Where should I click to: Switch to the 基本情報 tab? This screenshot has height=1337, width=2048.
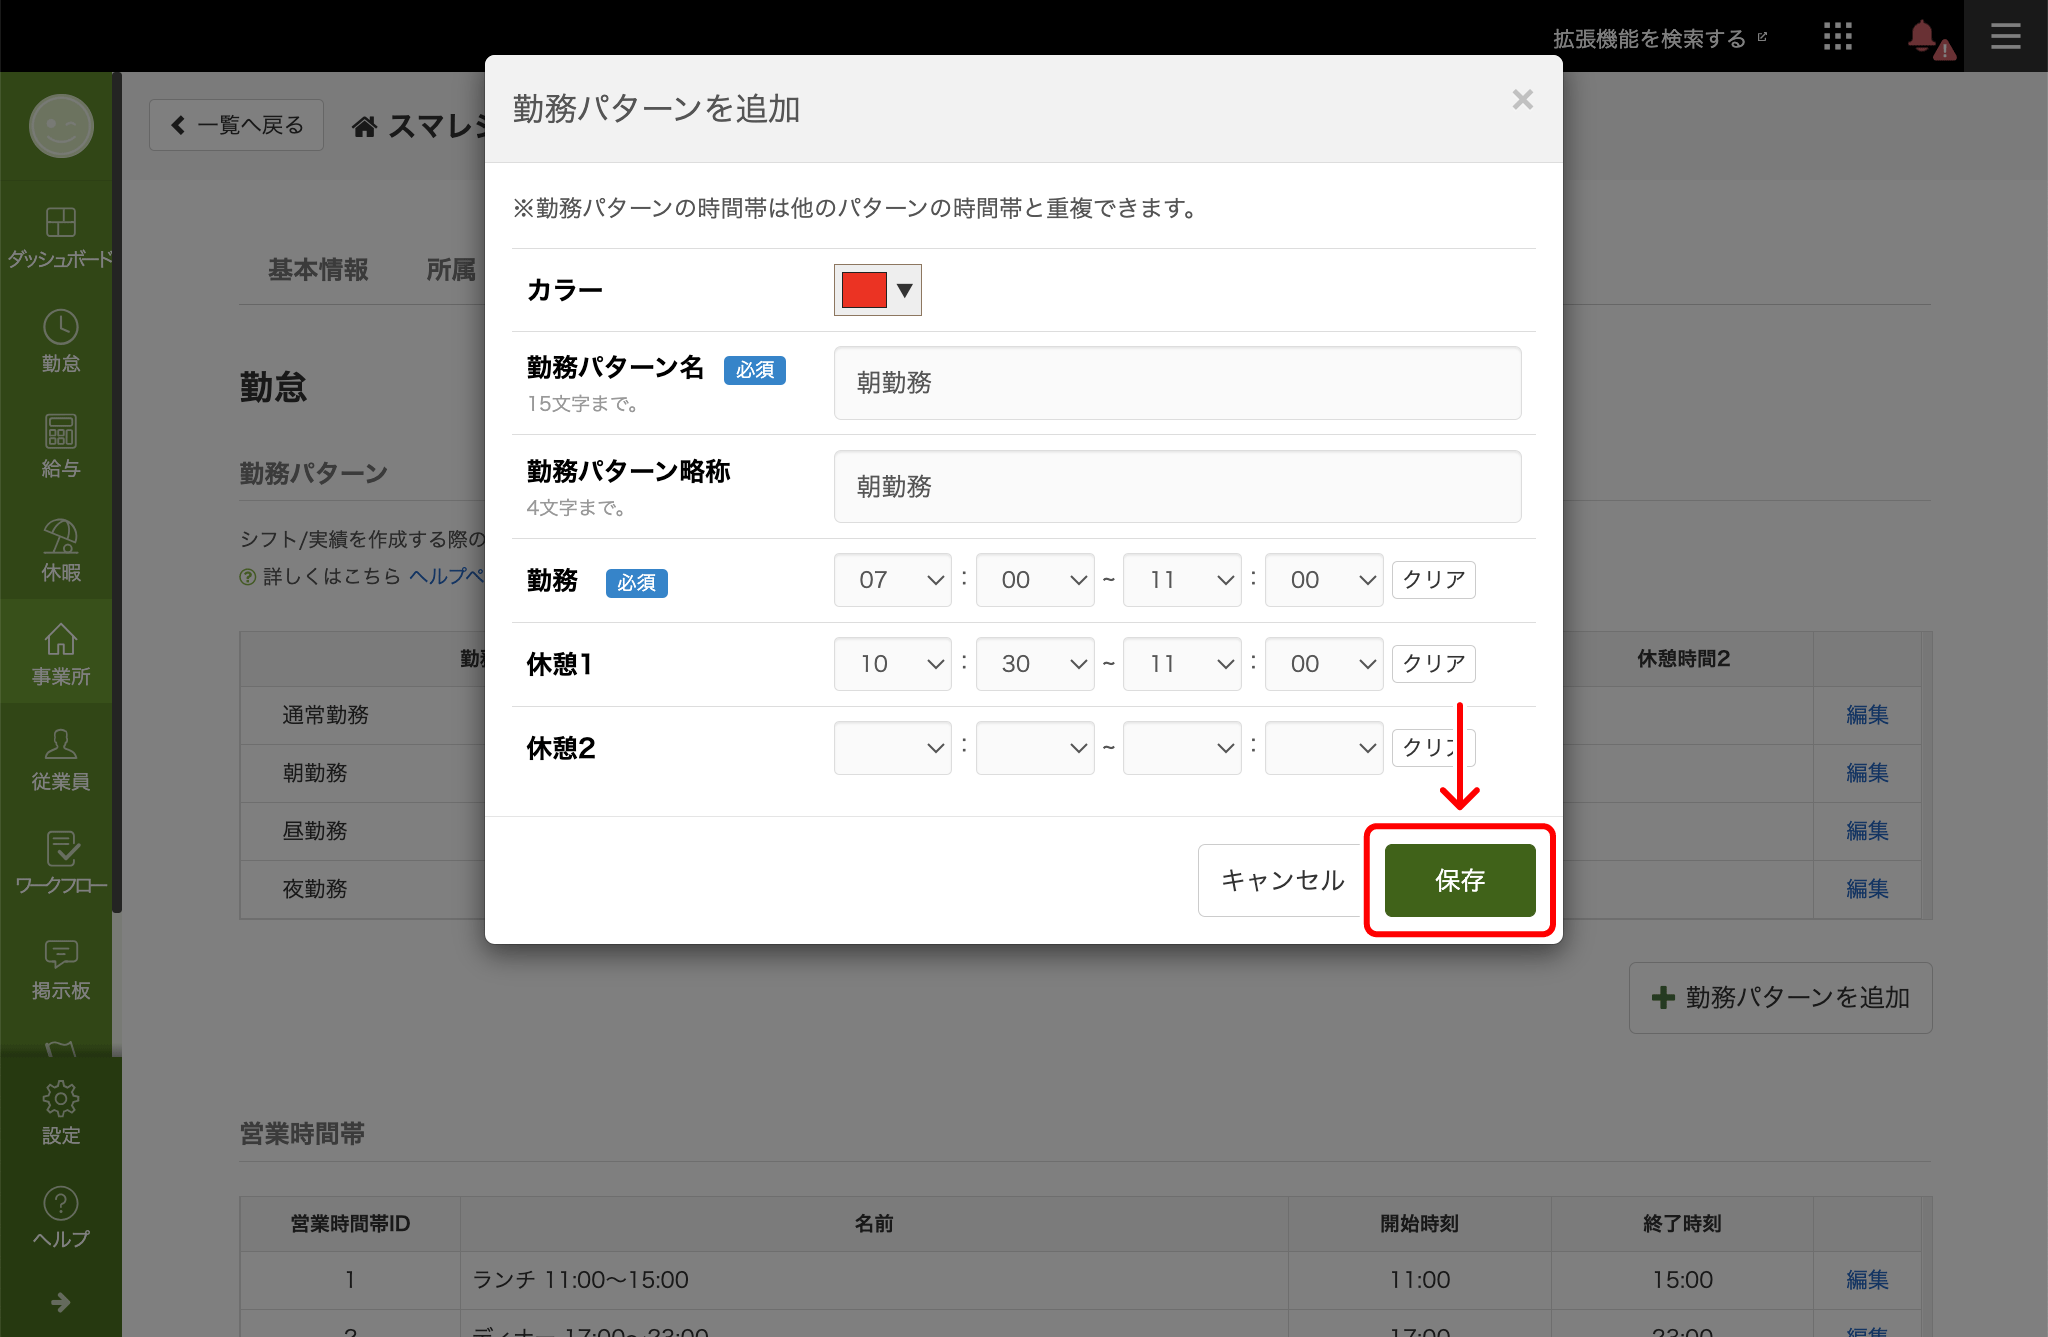tap(318, 270)
